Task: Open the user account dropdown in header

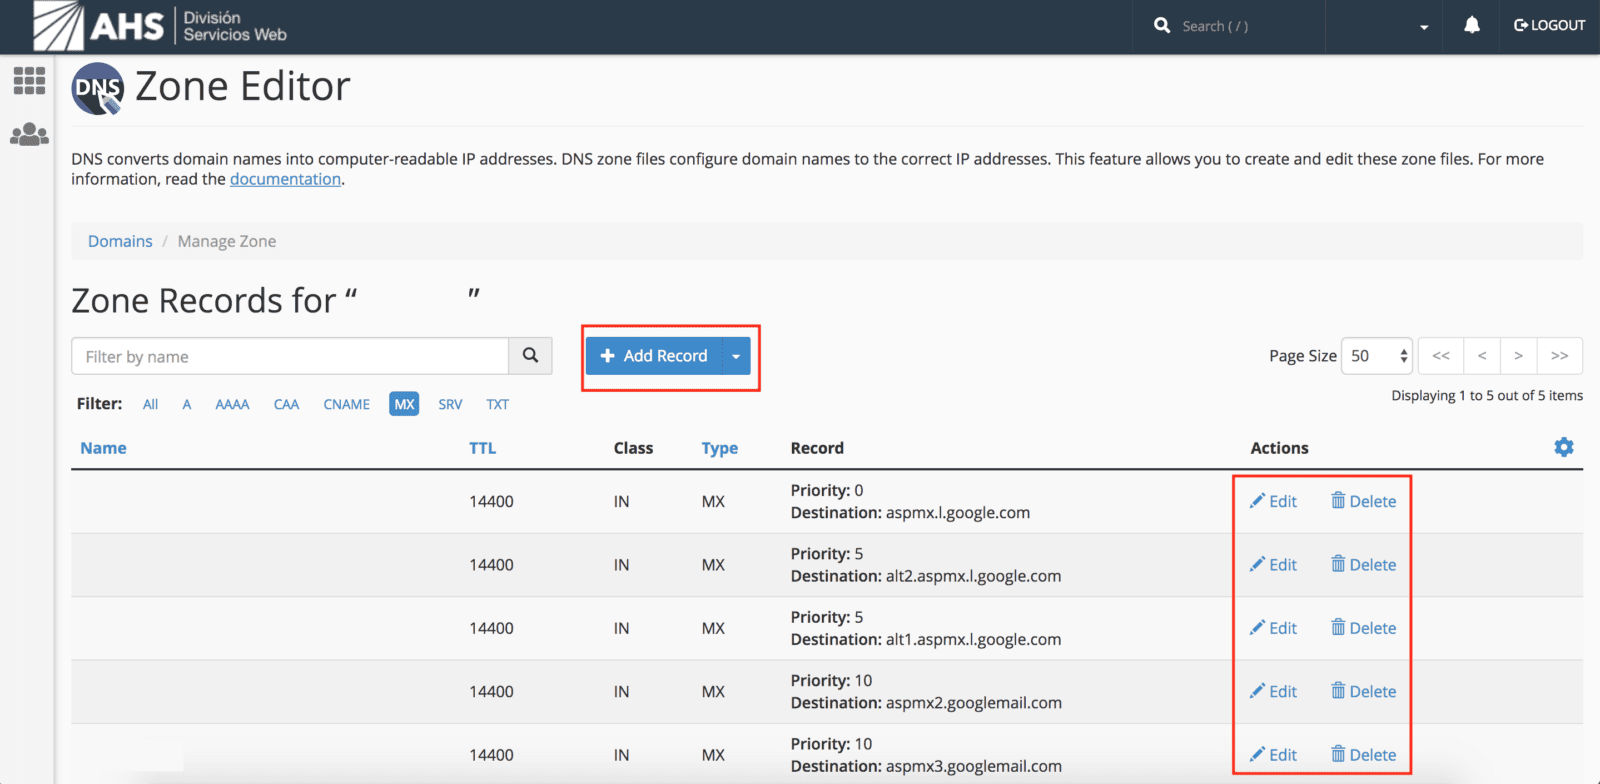Action: (x=1424, y=27)
